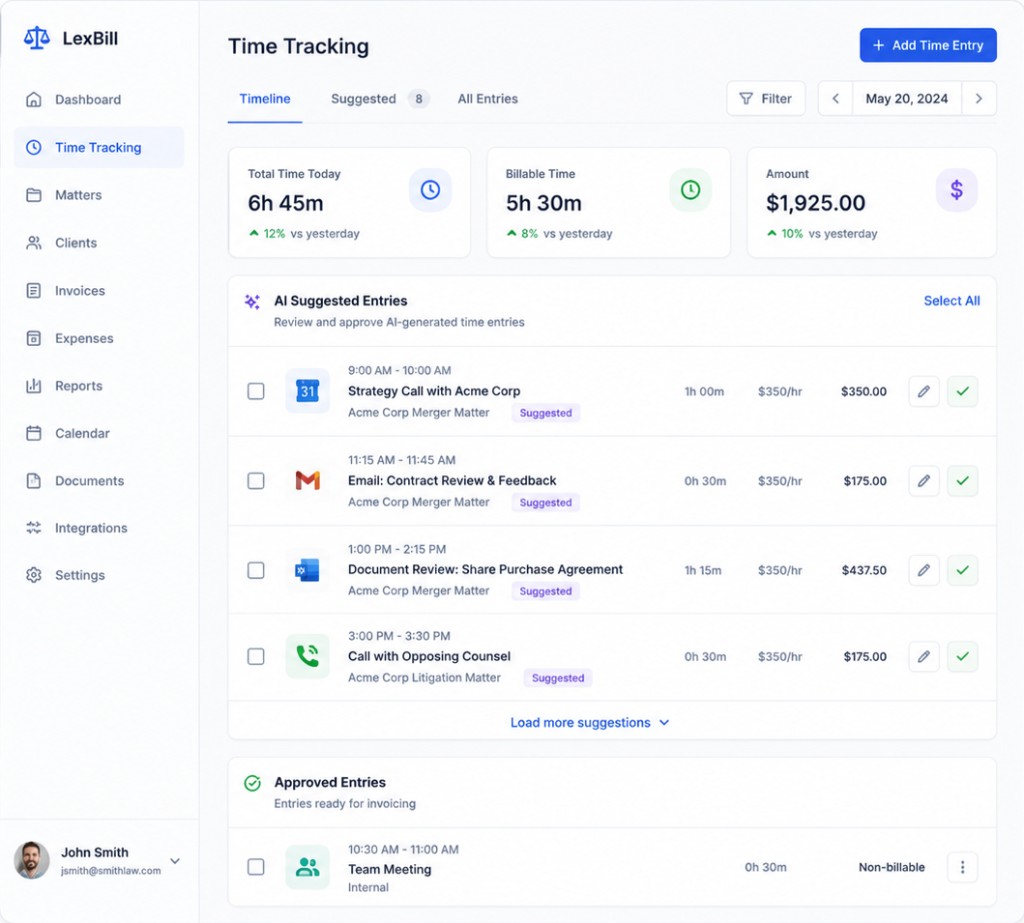The image size is (1024, 923).
Task: Click the AI sparkle icon beside AI Suggested Entries
Action: (252, 301)
